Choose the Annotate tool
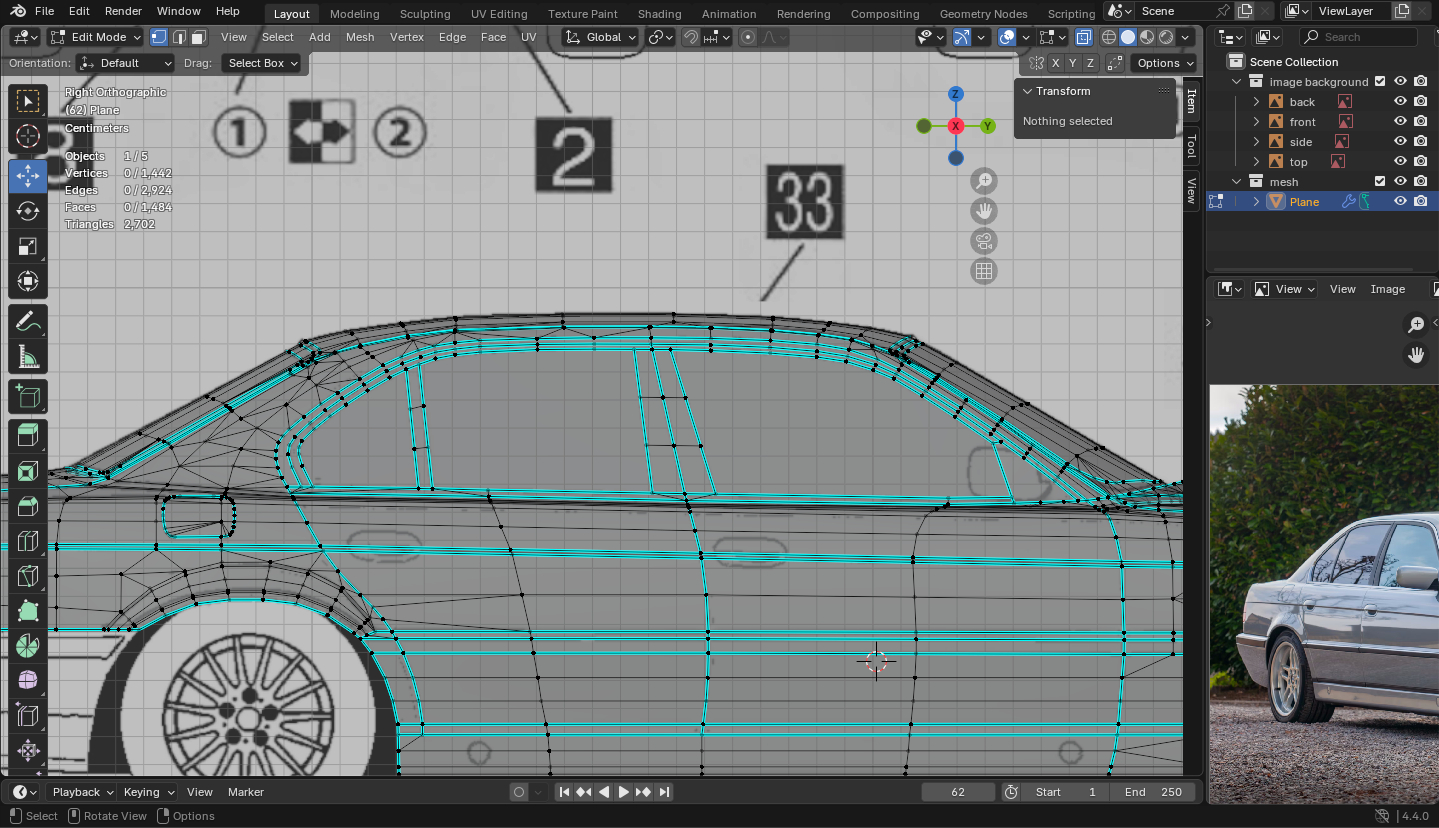The width and height of the screenshot is (1439, 828). tap(28, 322)
